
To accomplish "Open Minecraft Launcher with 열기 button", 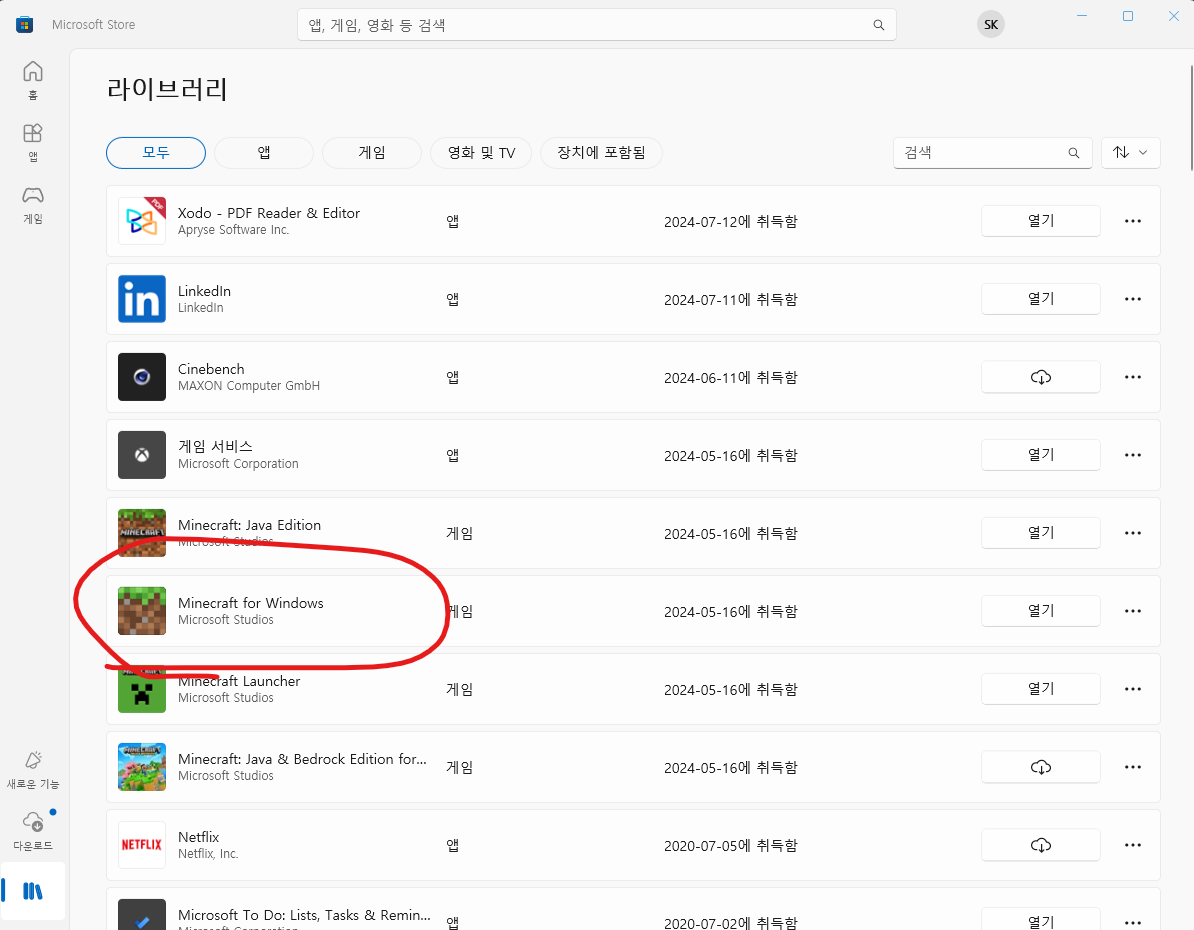I will (x=1040, y=689).
